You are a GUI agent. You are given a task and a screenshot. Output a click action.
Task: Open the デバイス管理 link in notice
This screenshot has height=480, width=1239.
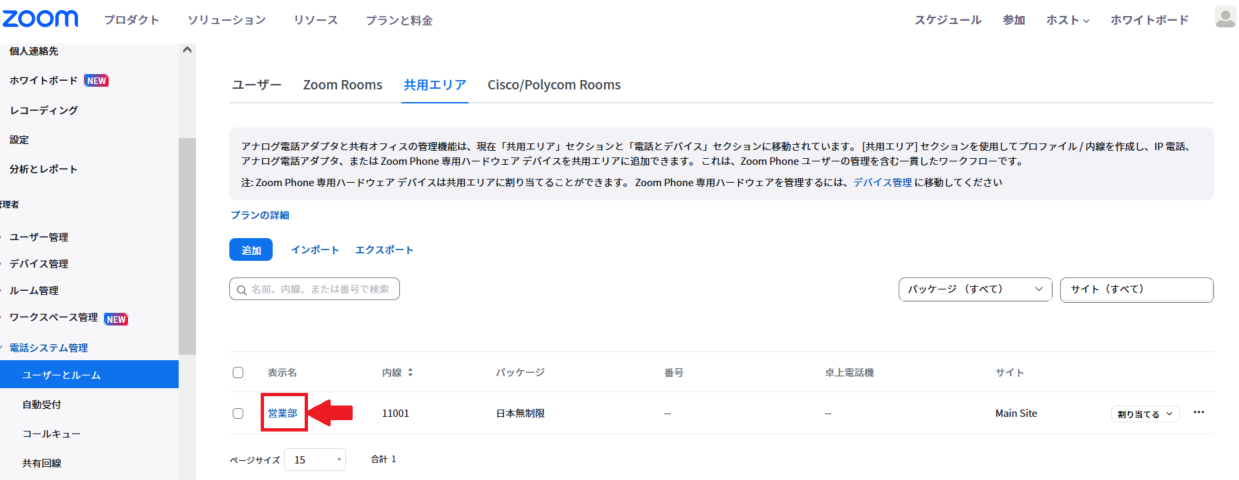pos(882,183)
